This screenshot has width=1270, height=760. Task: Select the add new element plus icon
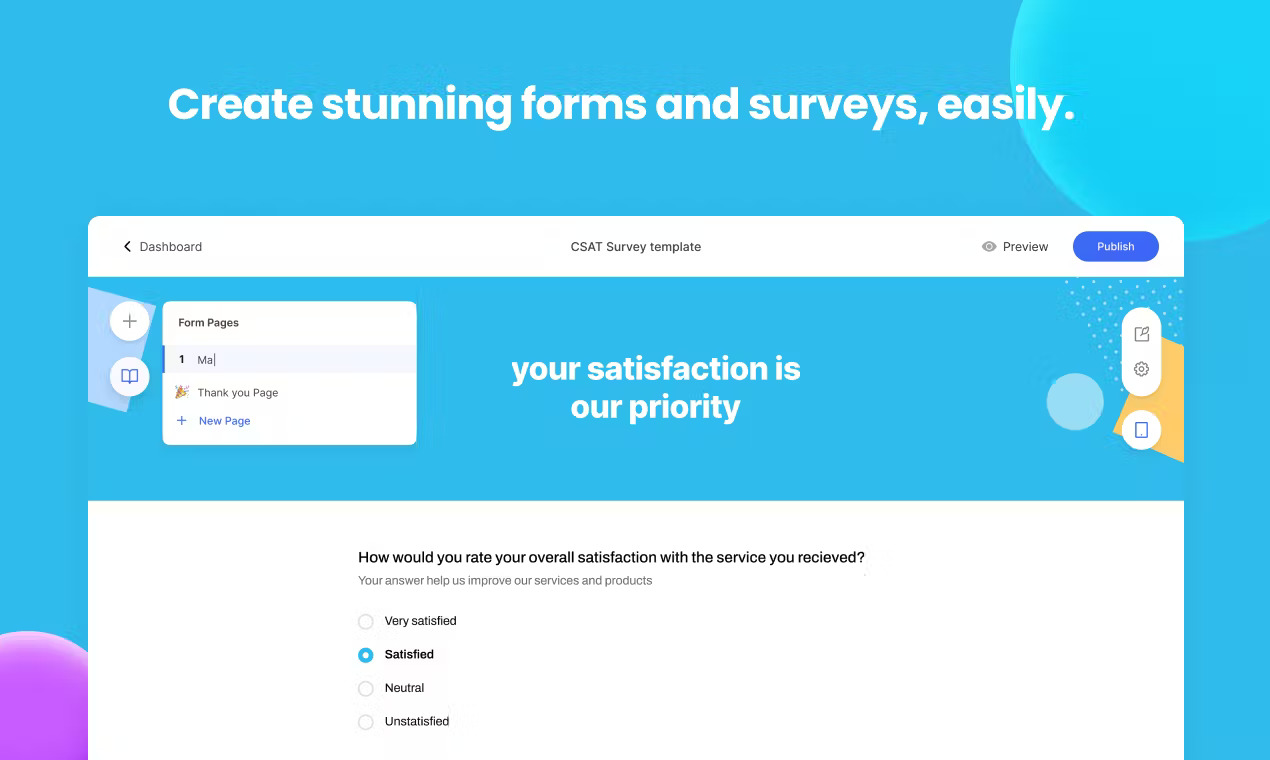pyautogui.click(x=129, y=321)
